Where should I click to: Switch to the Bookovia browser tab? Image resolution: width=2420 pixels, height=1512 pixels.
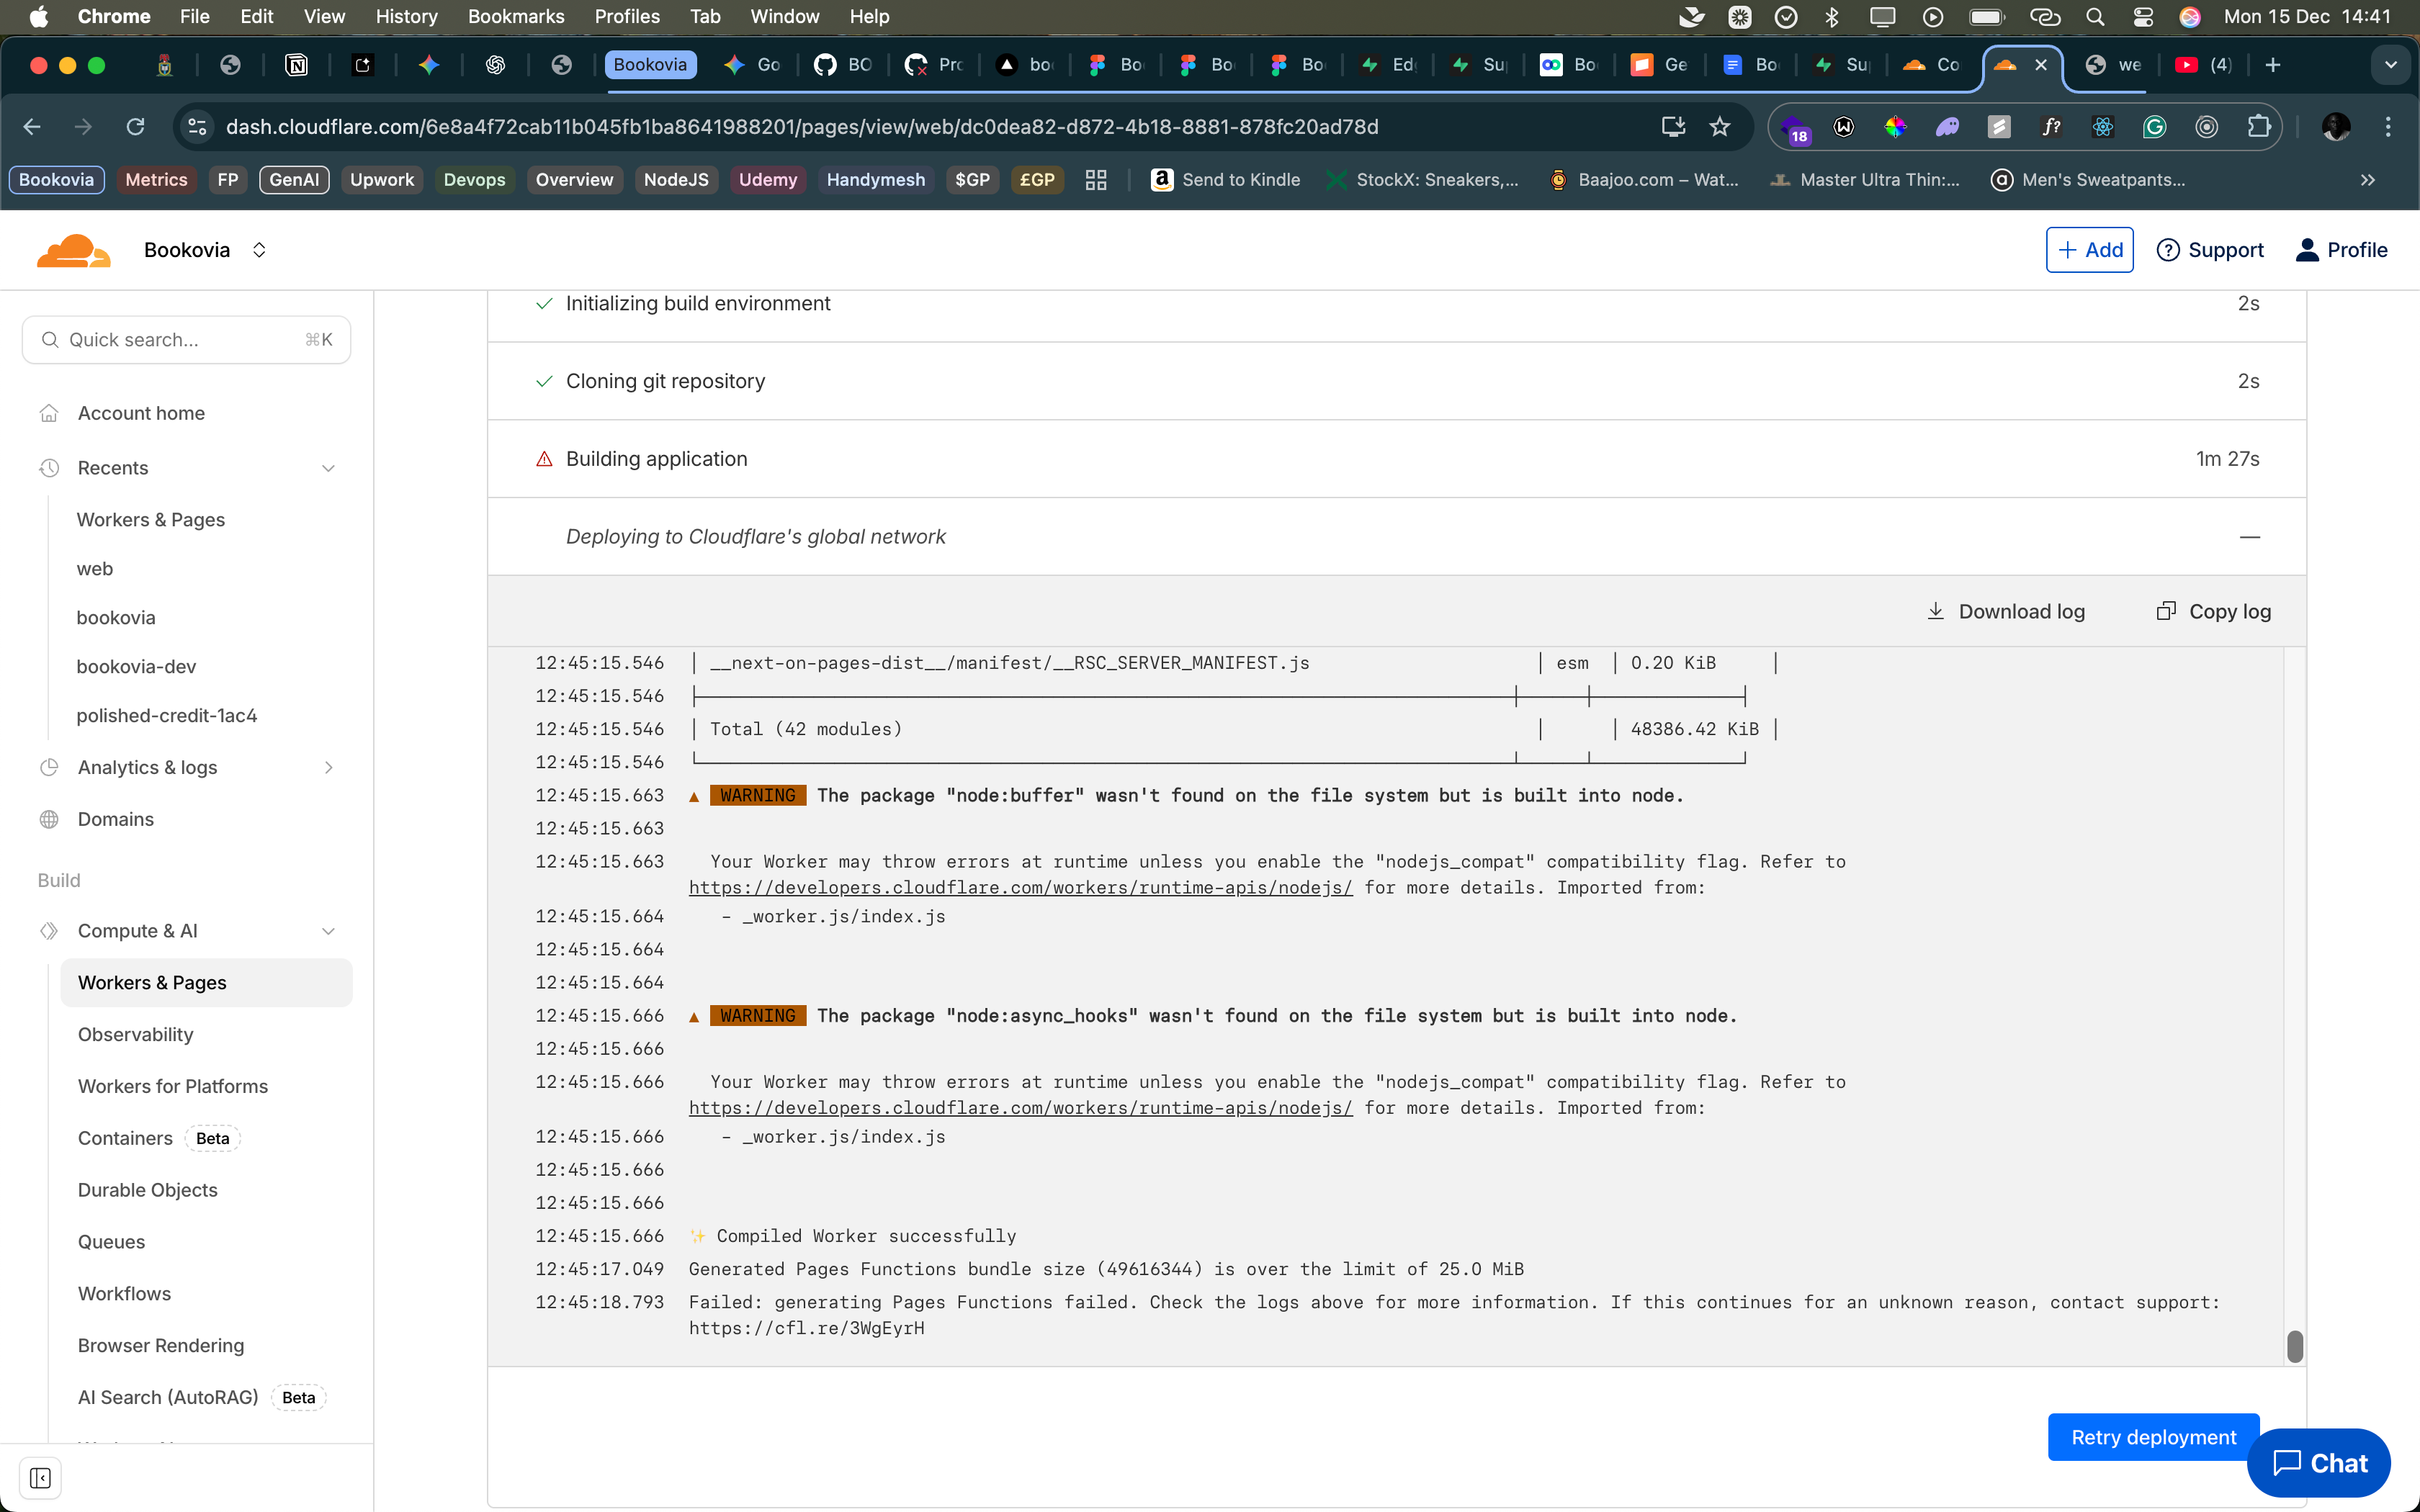[650, 64]
